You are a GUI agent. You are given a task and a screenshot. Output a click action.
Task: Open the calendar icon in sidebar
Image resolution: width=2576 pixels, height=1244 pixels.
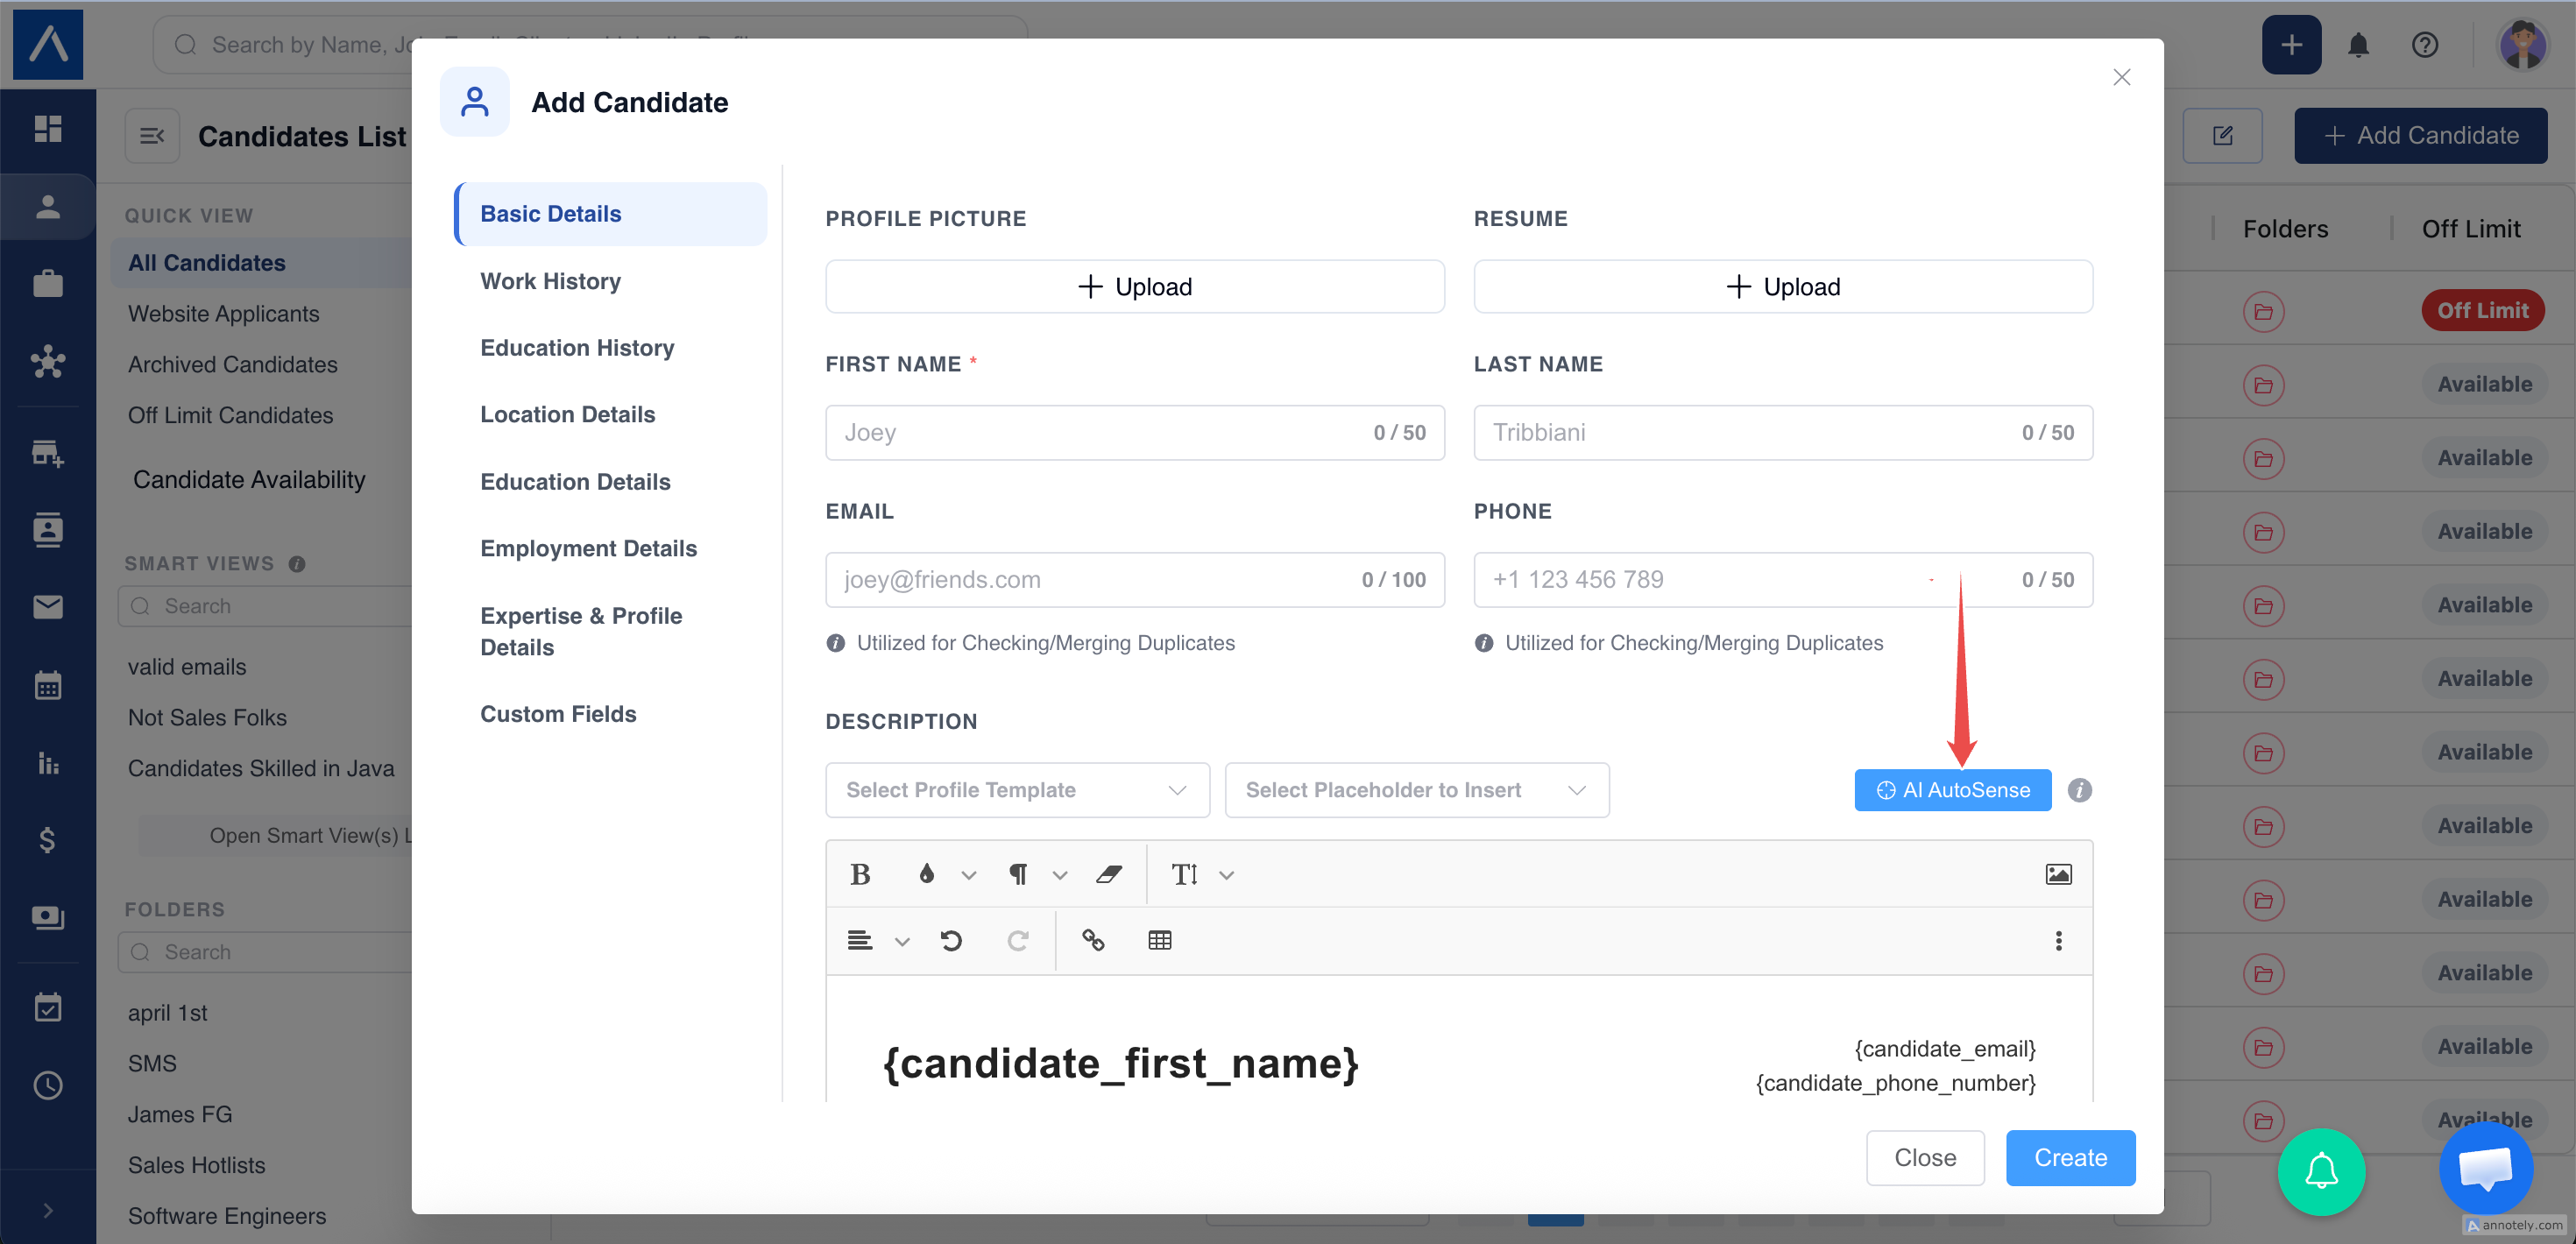coord(48,685)
